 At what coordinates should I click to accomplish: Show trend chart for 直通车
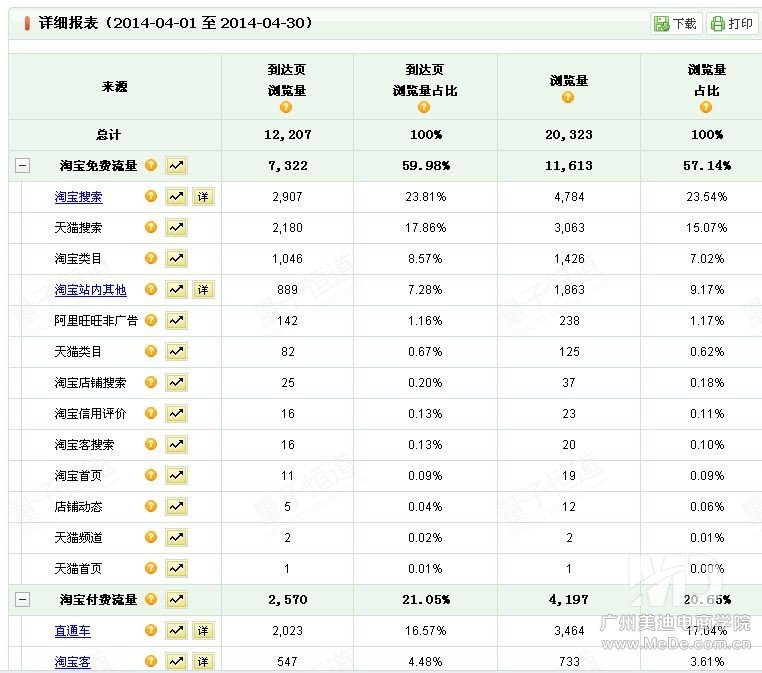pyautogui.click(x=176, y=631)
